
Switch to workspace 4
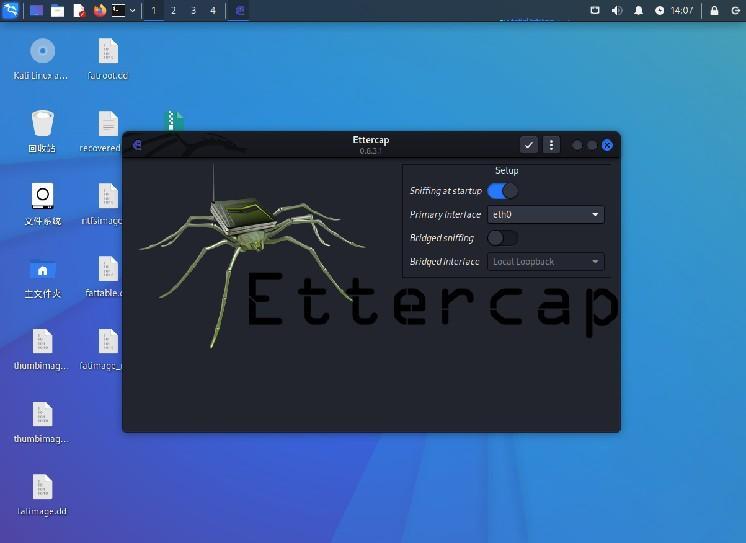click(213, 10)
